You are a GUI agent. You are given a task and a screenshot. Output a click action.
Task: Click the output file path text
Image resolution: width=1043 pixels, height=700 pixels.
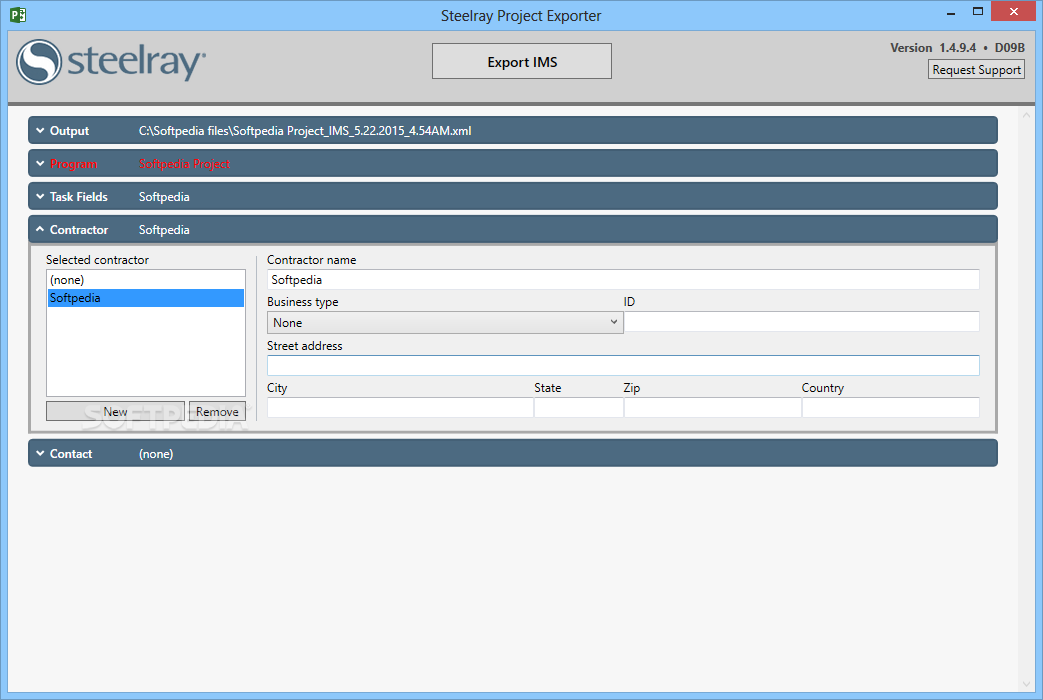pos(305,130)
